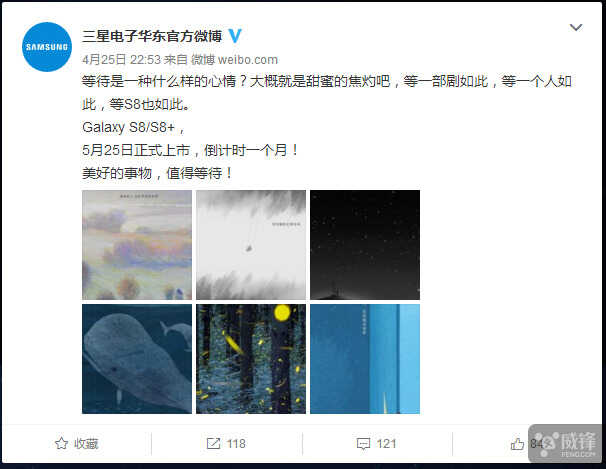Open the 三星电子华东官方微博 account name

pyautogui.click(x=152, y=36)
